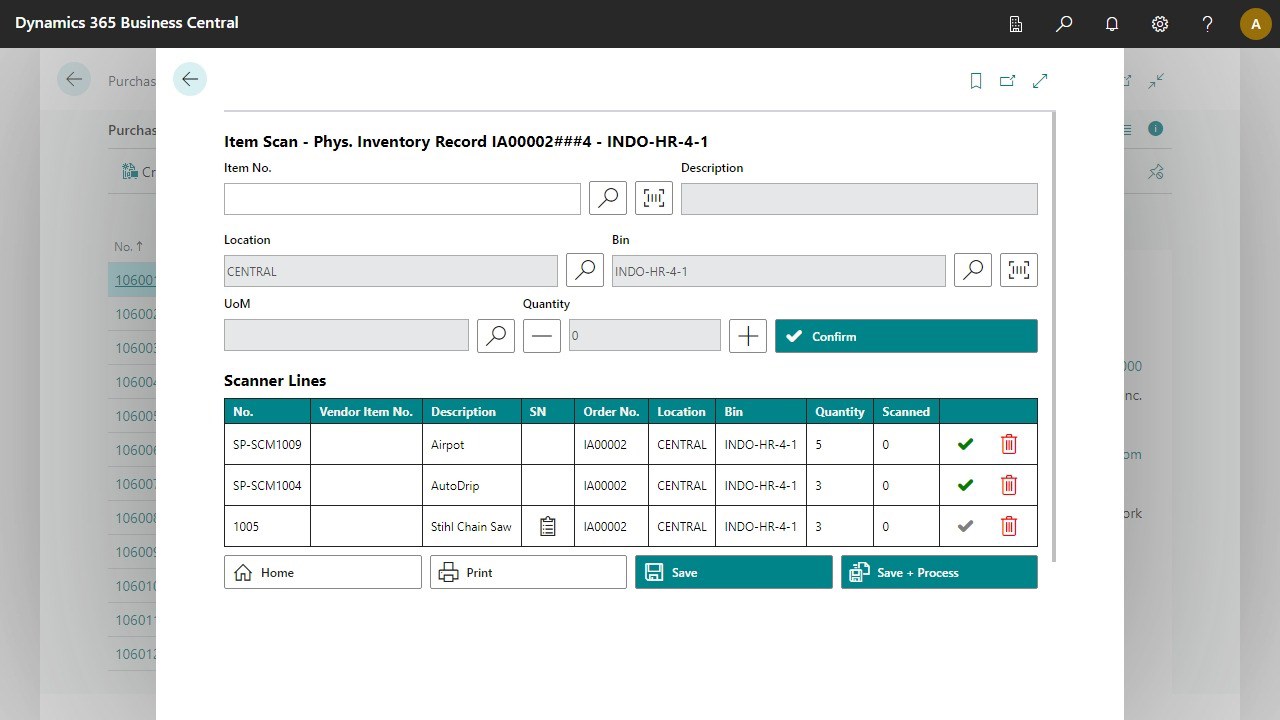Scan barcode for the Bin field
The height and width of the screenshot is (720, 1280).
click(x=1018, y=270)
